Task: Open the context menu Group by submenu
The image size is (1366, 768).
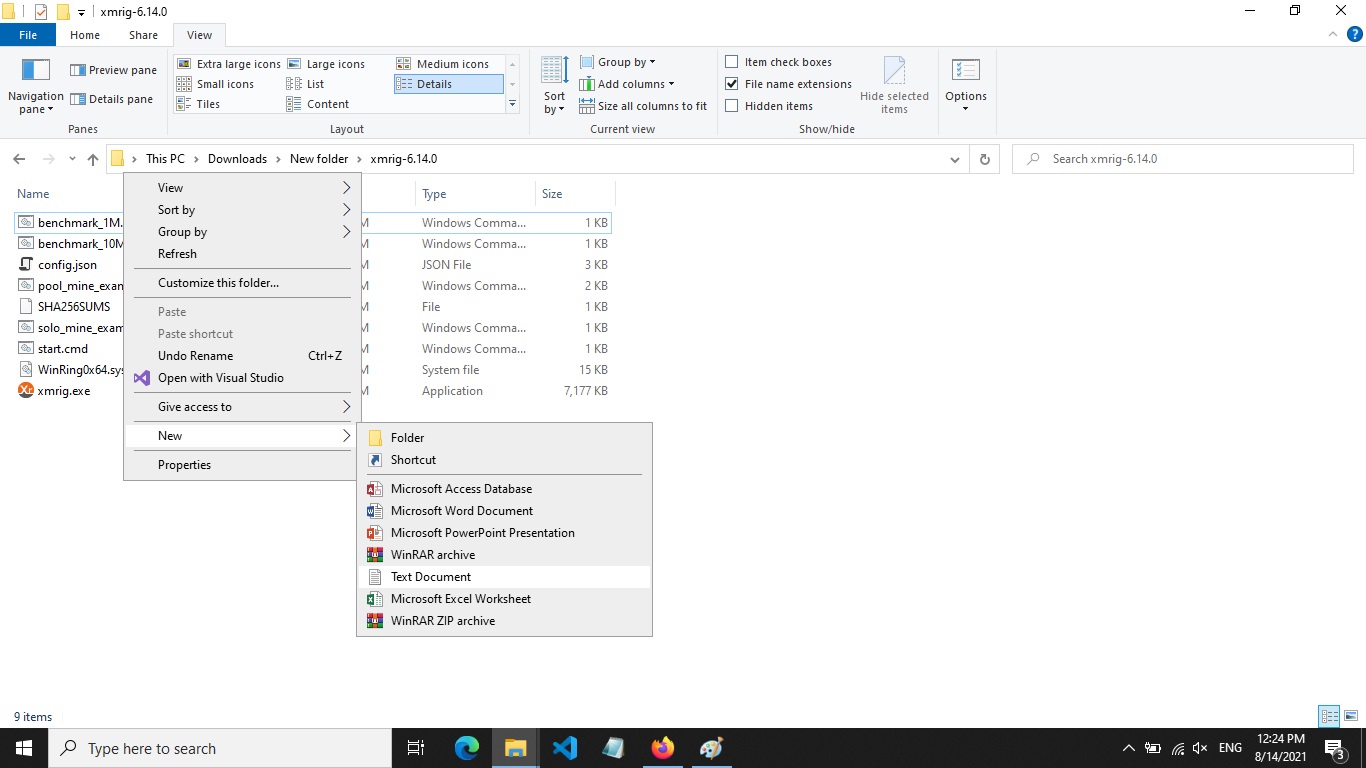Action: pyautogui.click(x=241, y=232)
